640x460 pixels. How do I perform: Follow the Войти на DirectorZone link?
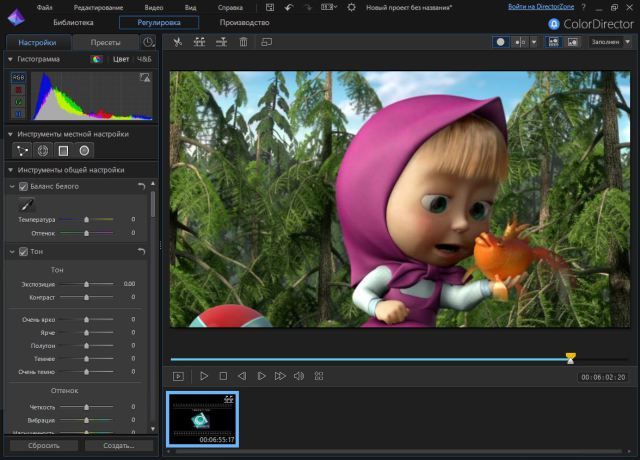click(541, 7)
